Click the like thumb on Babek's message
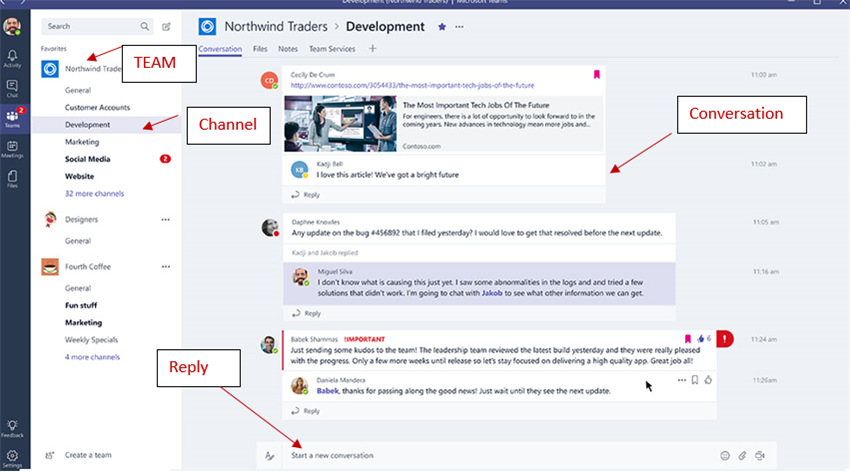This screenshot has width=850, height=473. pyautogui.click(x=701, y=339)
